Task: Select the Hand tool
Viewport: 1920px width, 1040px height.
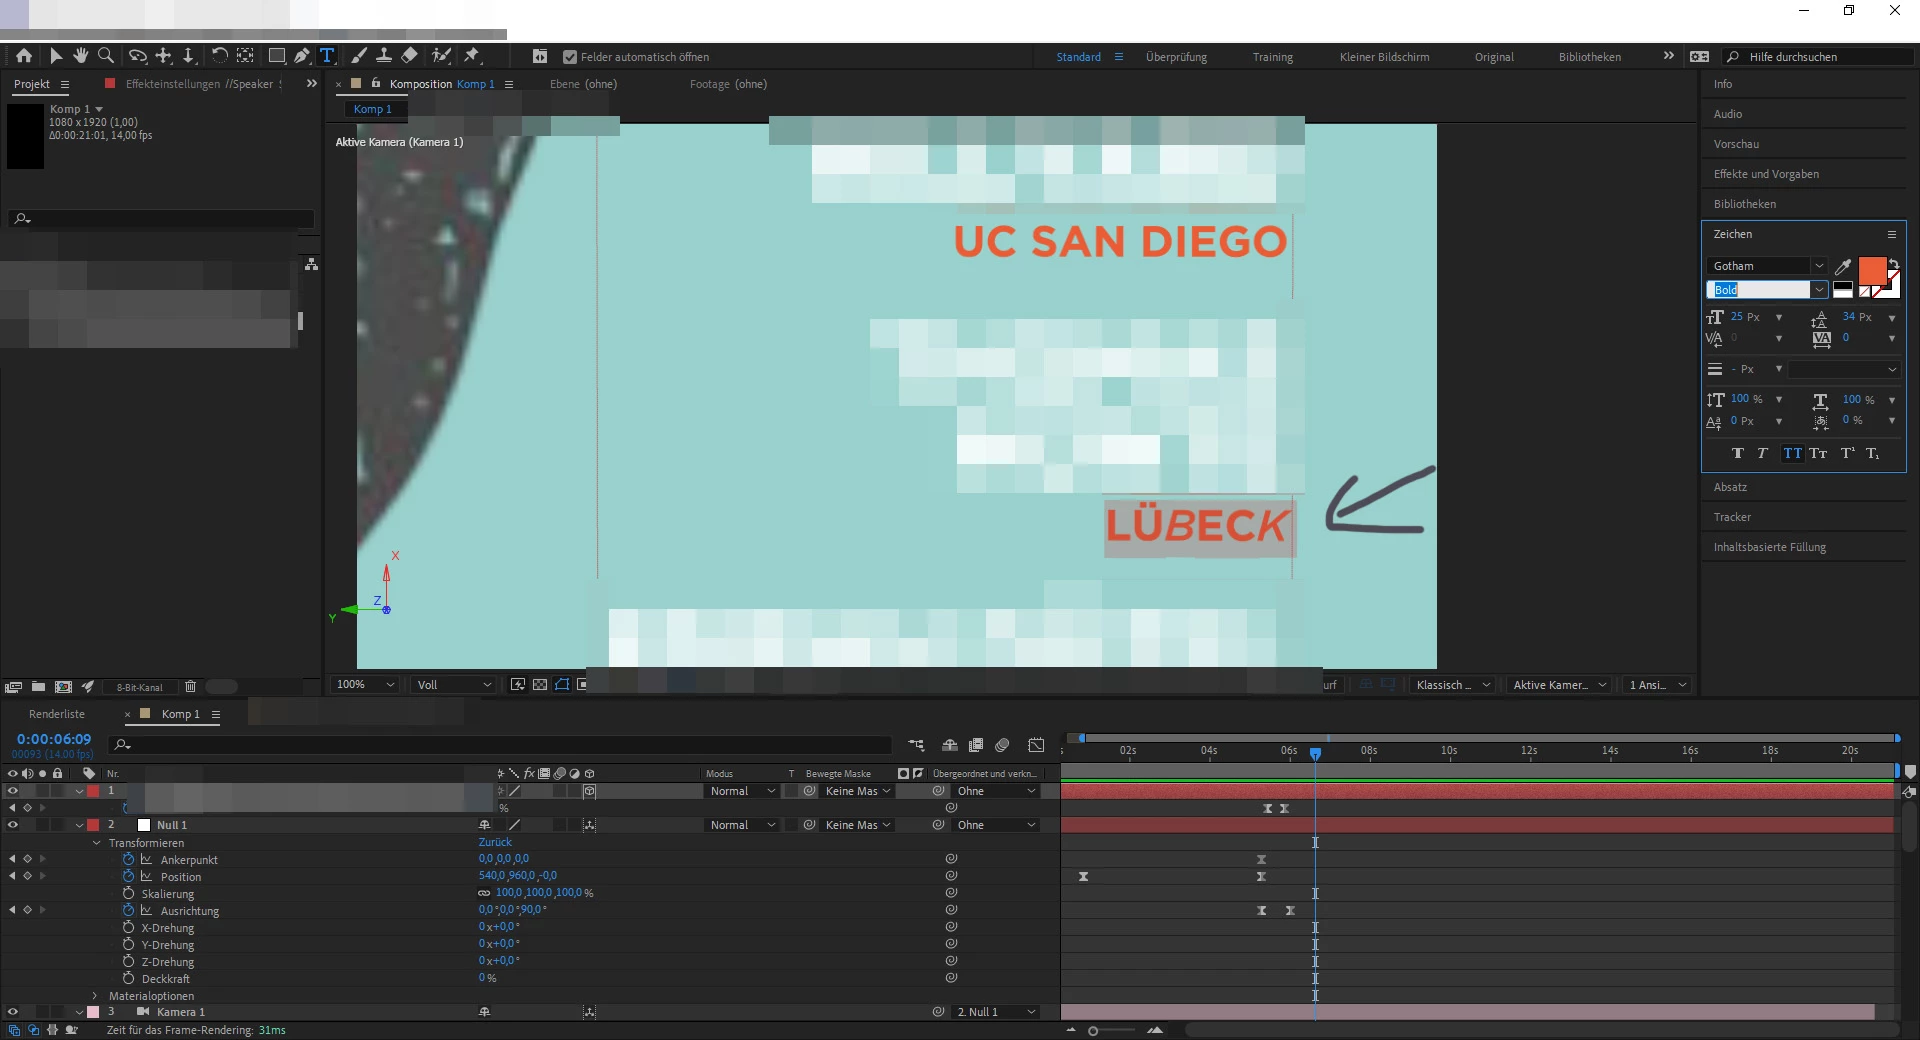Action: (81, 56)
